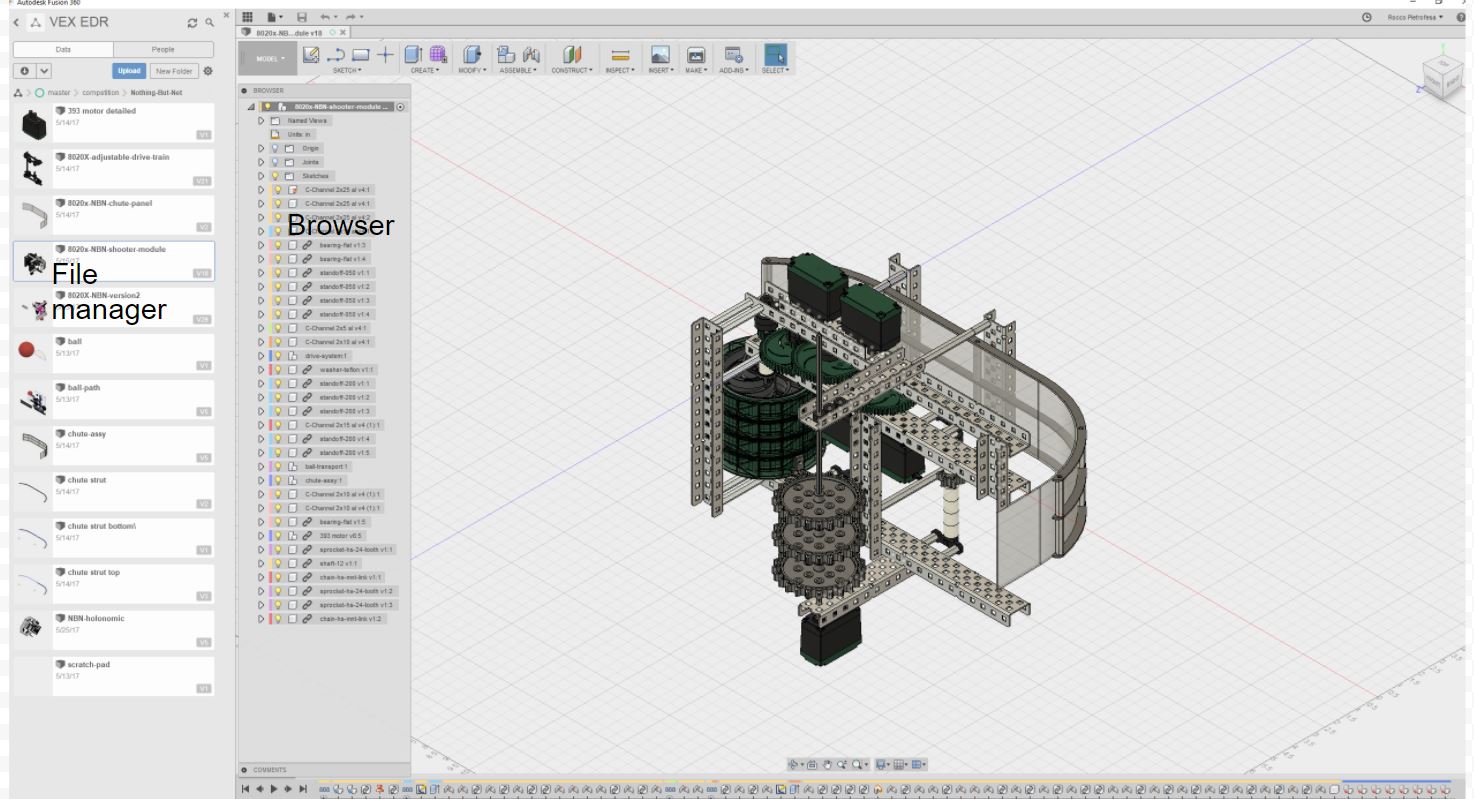
Task: Click the blue Upload button
Action: (x=129, y=71)
